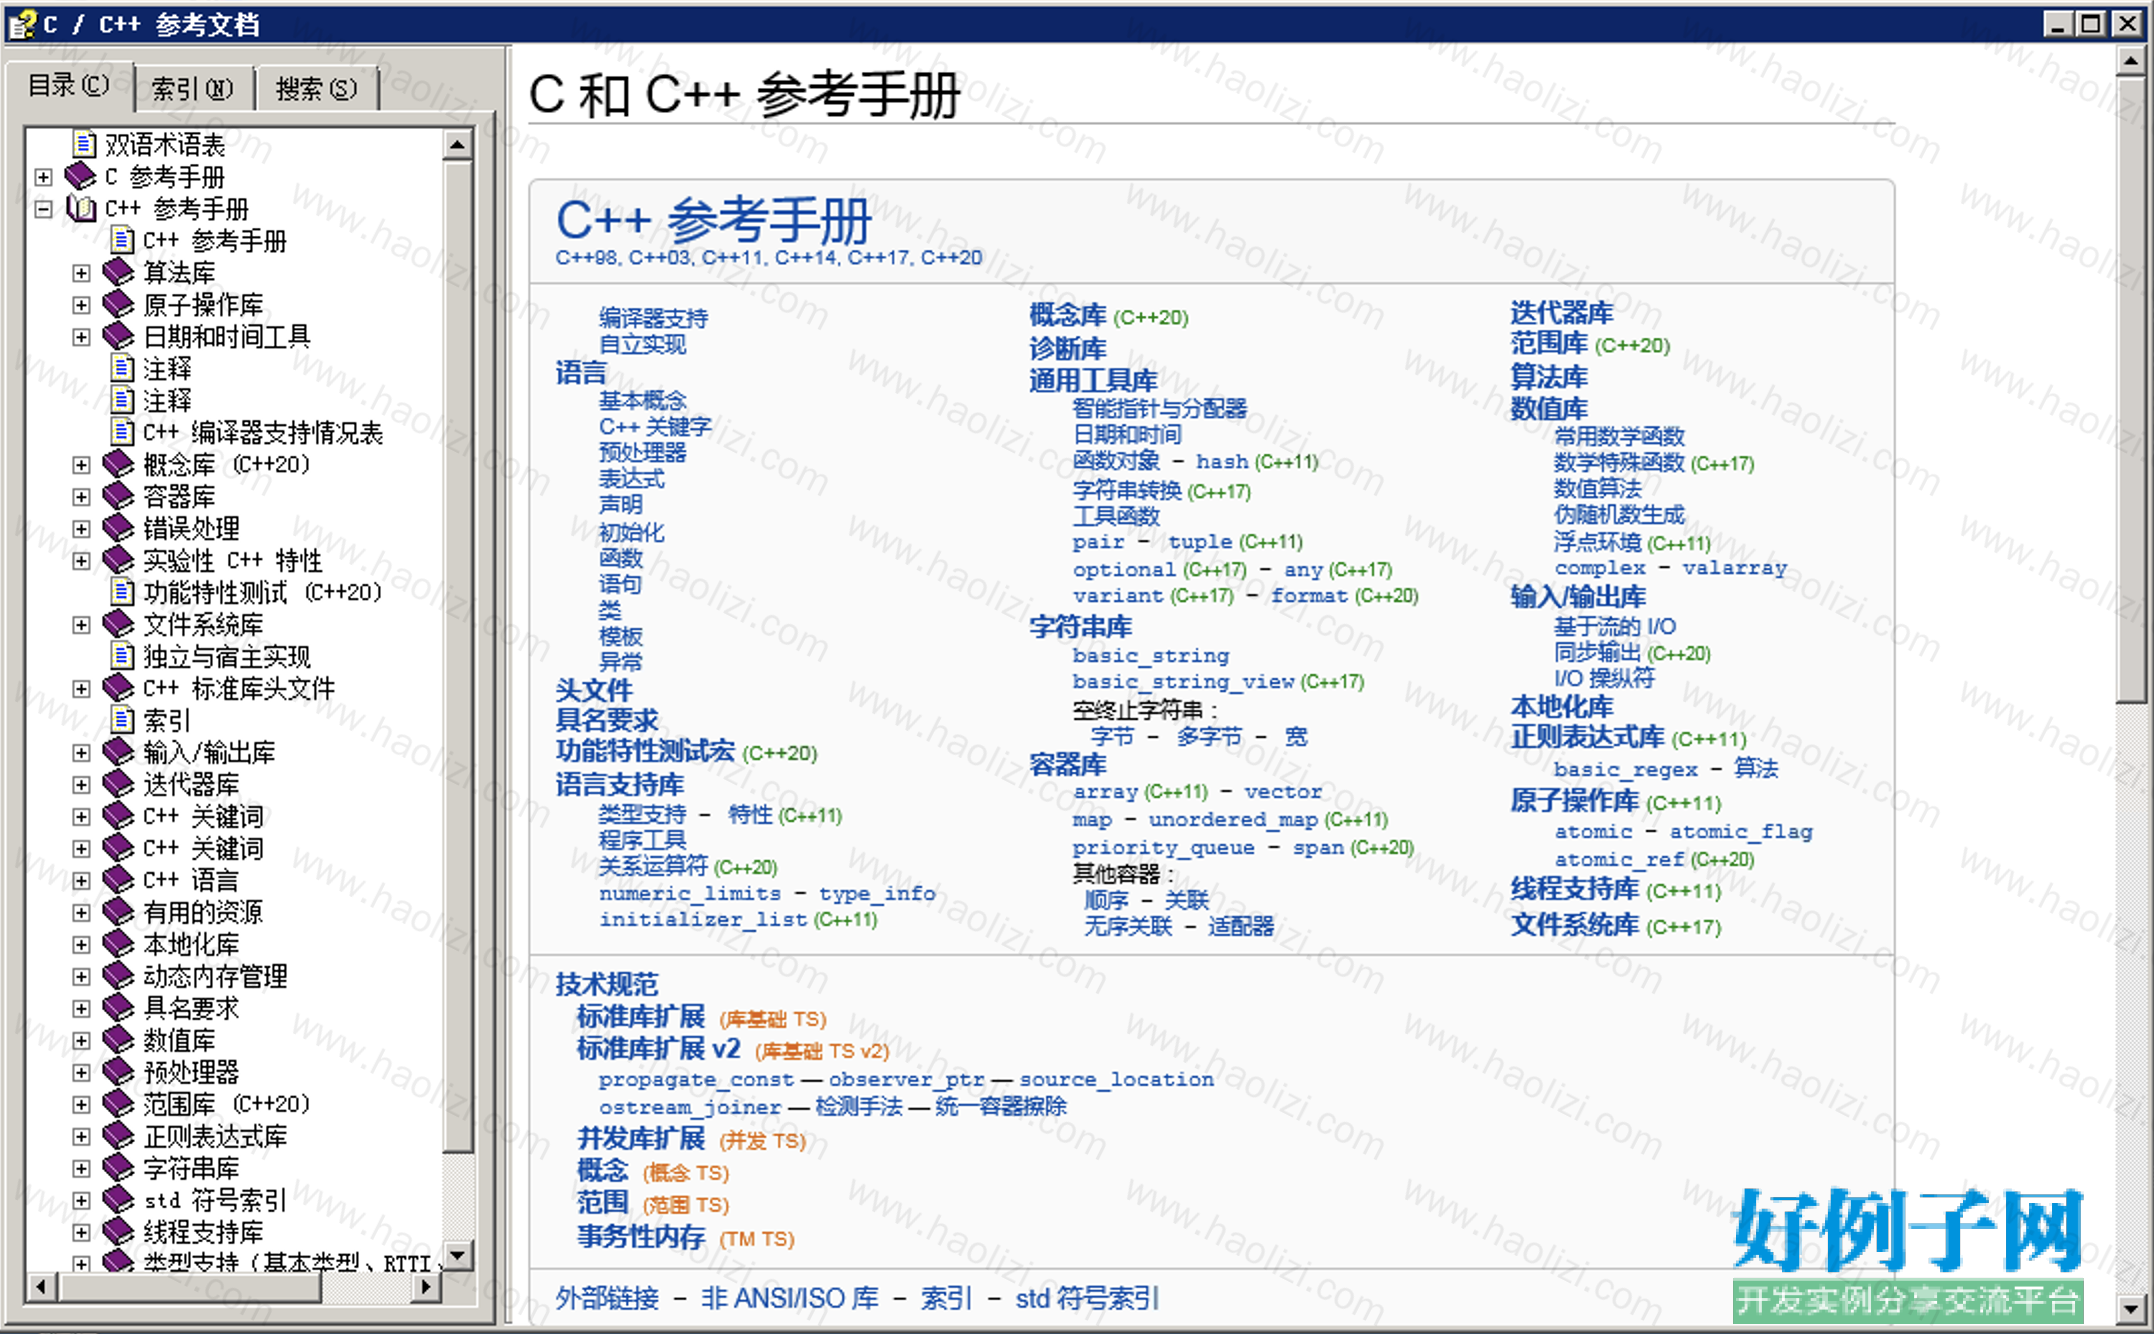
Task: Click the closed book icon of C 参考手册
Action: point(80,177)
